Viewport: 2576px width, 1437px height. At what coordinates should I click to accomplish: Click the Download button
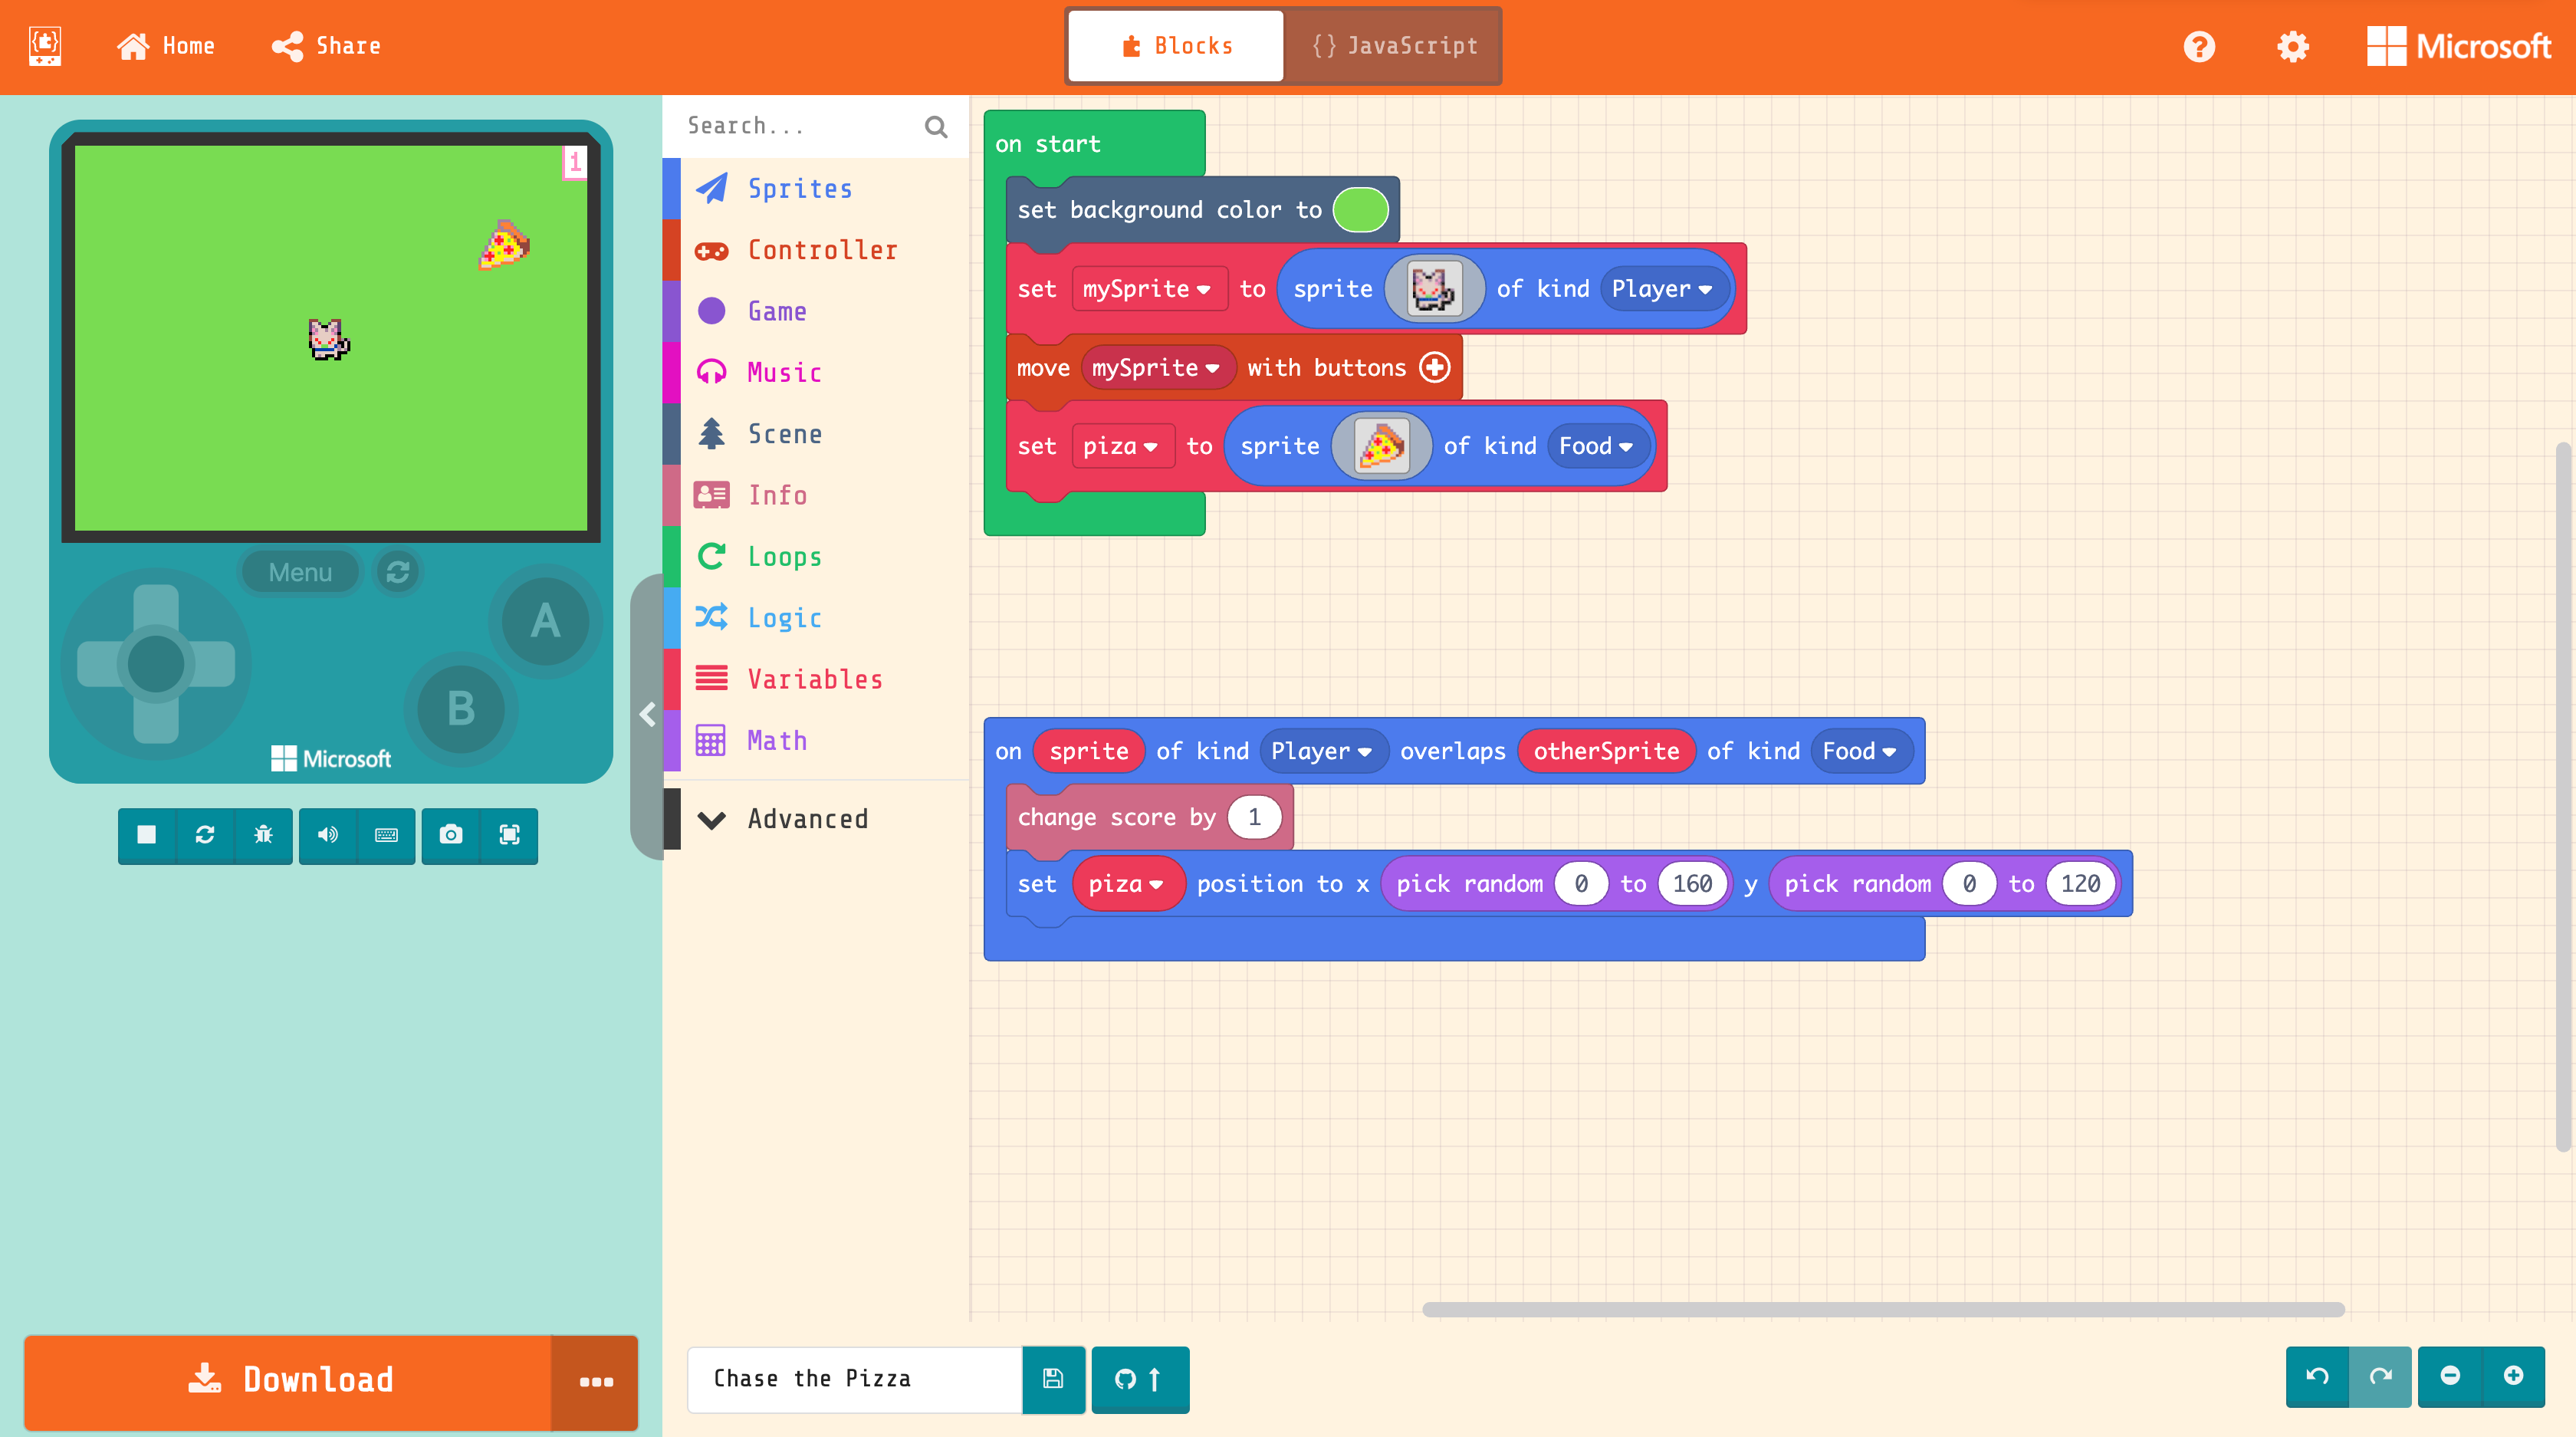click(x=290, y=1380)
